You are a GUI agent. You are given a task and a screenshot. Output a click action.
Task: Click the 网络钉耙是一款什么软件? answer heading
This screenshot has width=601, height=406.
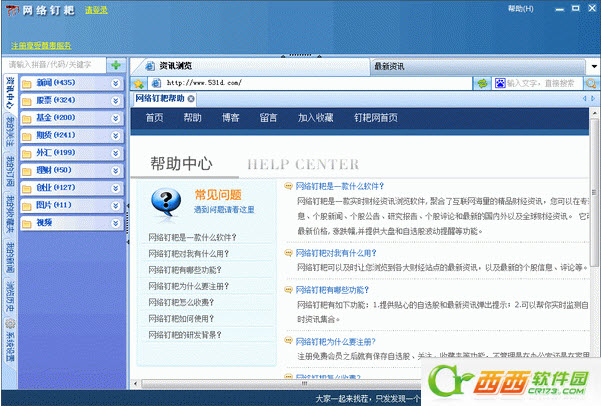point(340,186)
